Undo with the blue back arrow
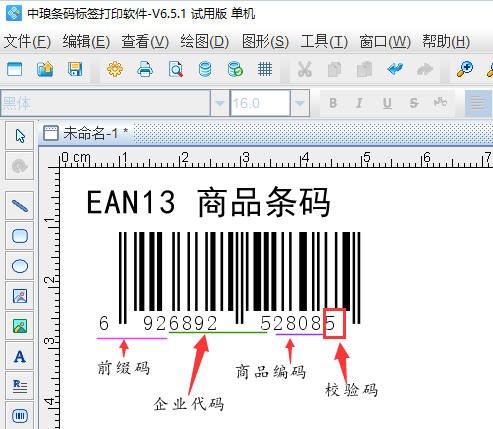Viewport: 493px width, 429px height. (395, 69)
